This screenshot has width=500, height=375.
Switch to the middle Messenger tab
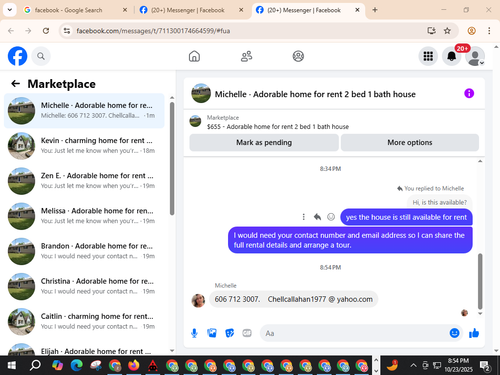(192, 10)
